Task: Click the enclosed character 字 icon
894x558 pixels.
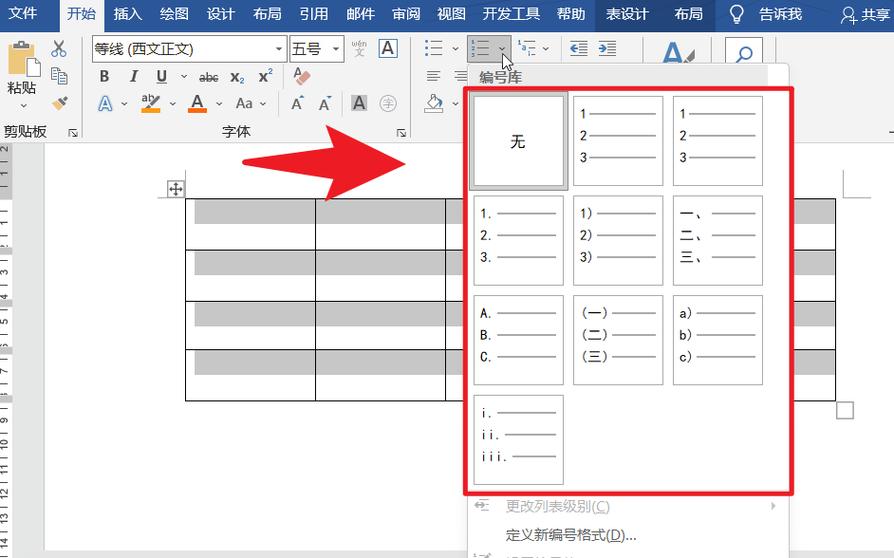Action: click(388, 103)
